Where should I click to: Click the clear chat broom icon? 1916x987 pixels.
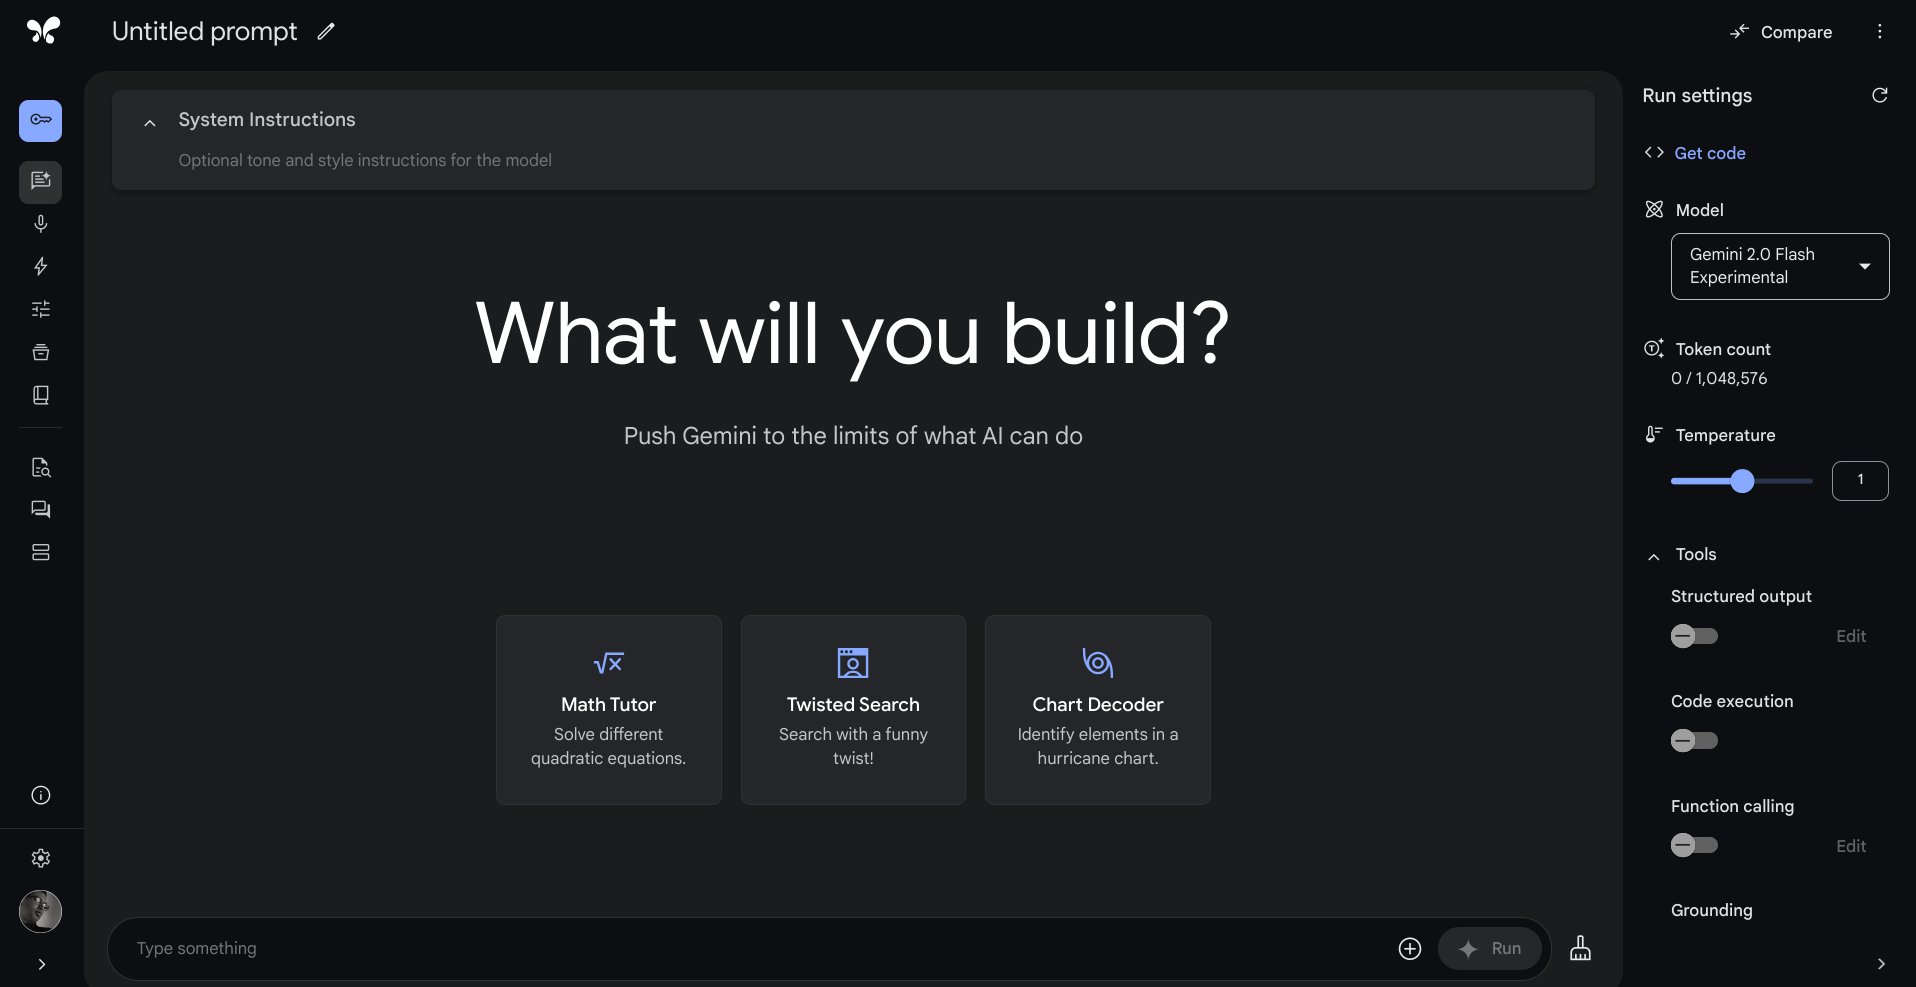[1580, 948]
